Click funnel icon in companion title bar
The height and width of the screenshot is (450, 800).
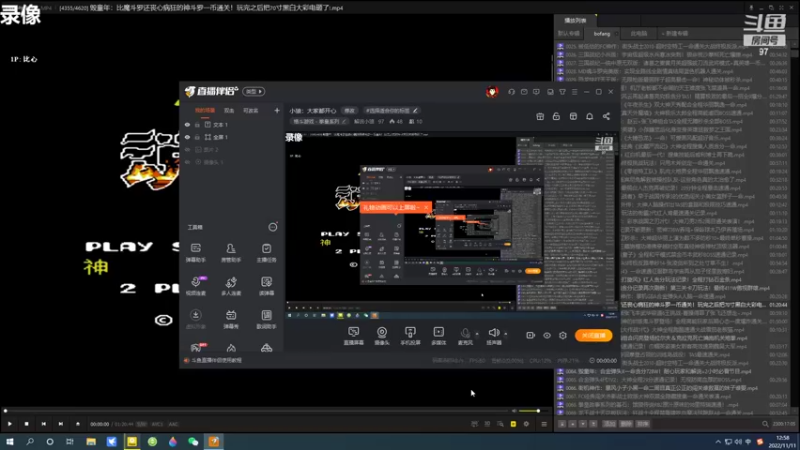tap(562, 92)
